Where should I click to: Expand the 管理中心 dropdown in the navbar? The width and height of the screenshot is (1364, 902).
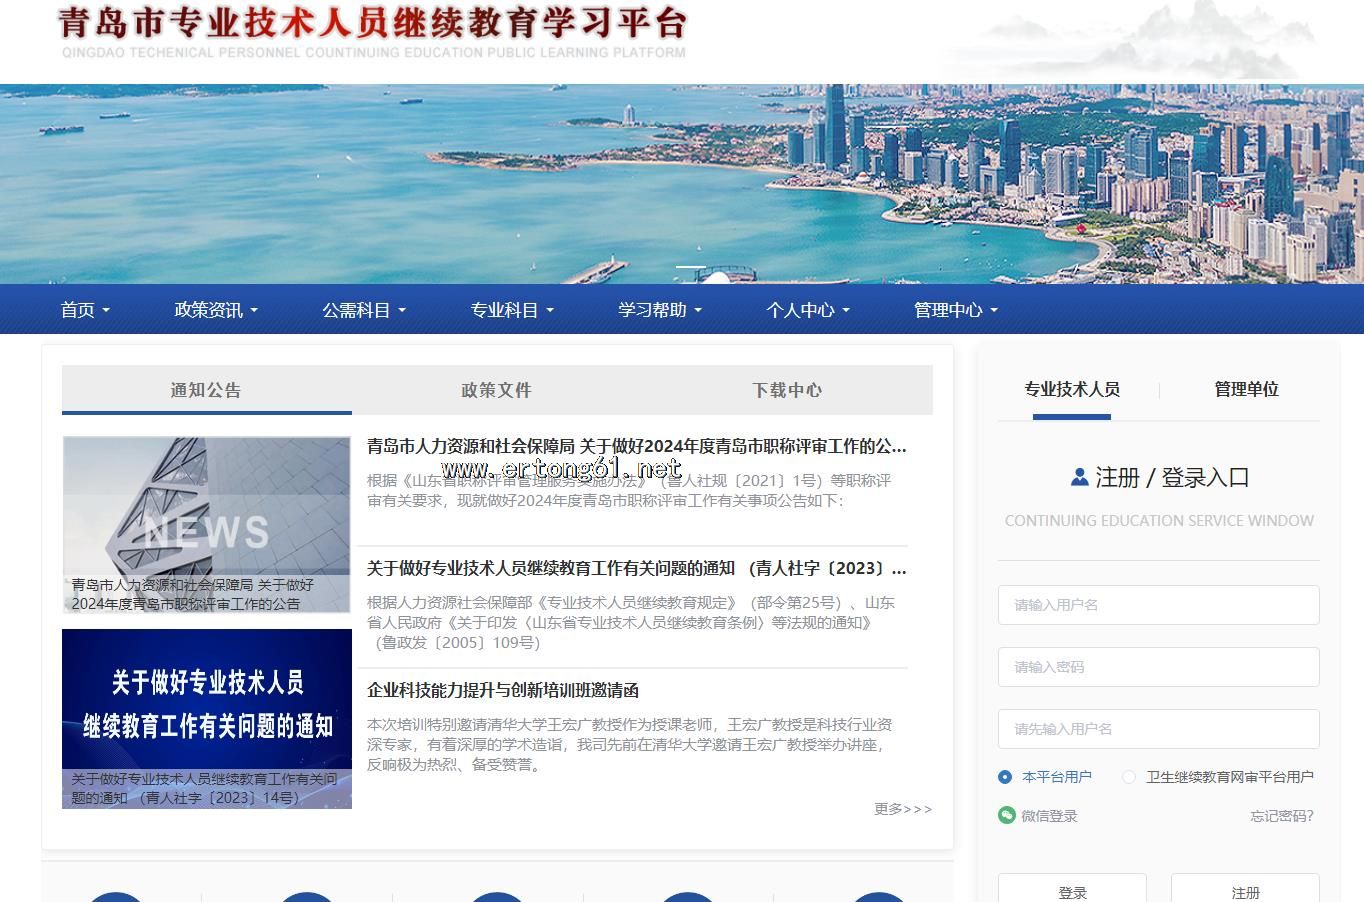(956, 310)
